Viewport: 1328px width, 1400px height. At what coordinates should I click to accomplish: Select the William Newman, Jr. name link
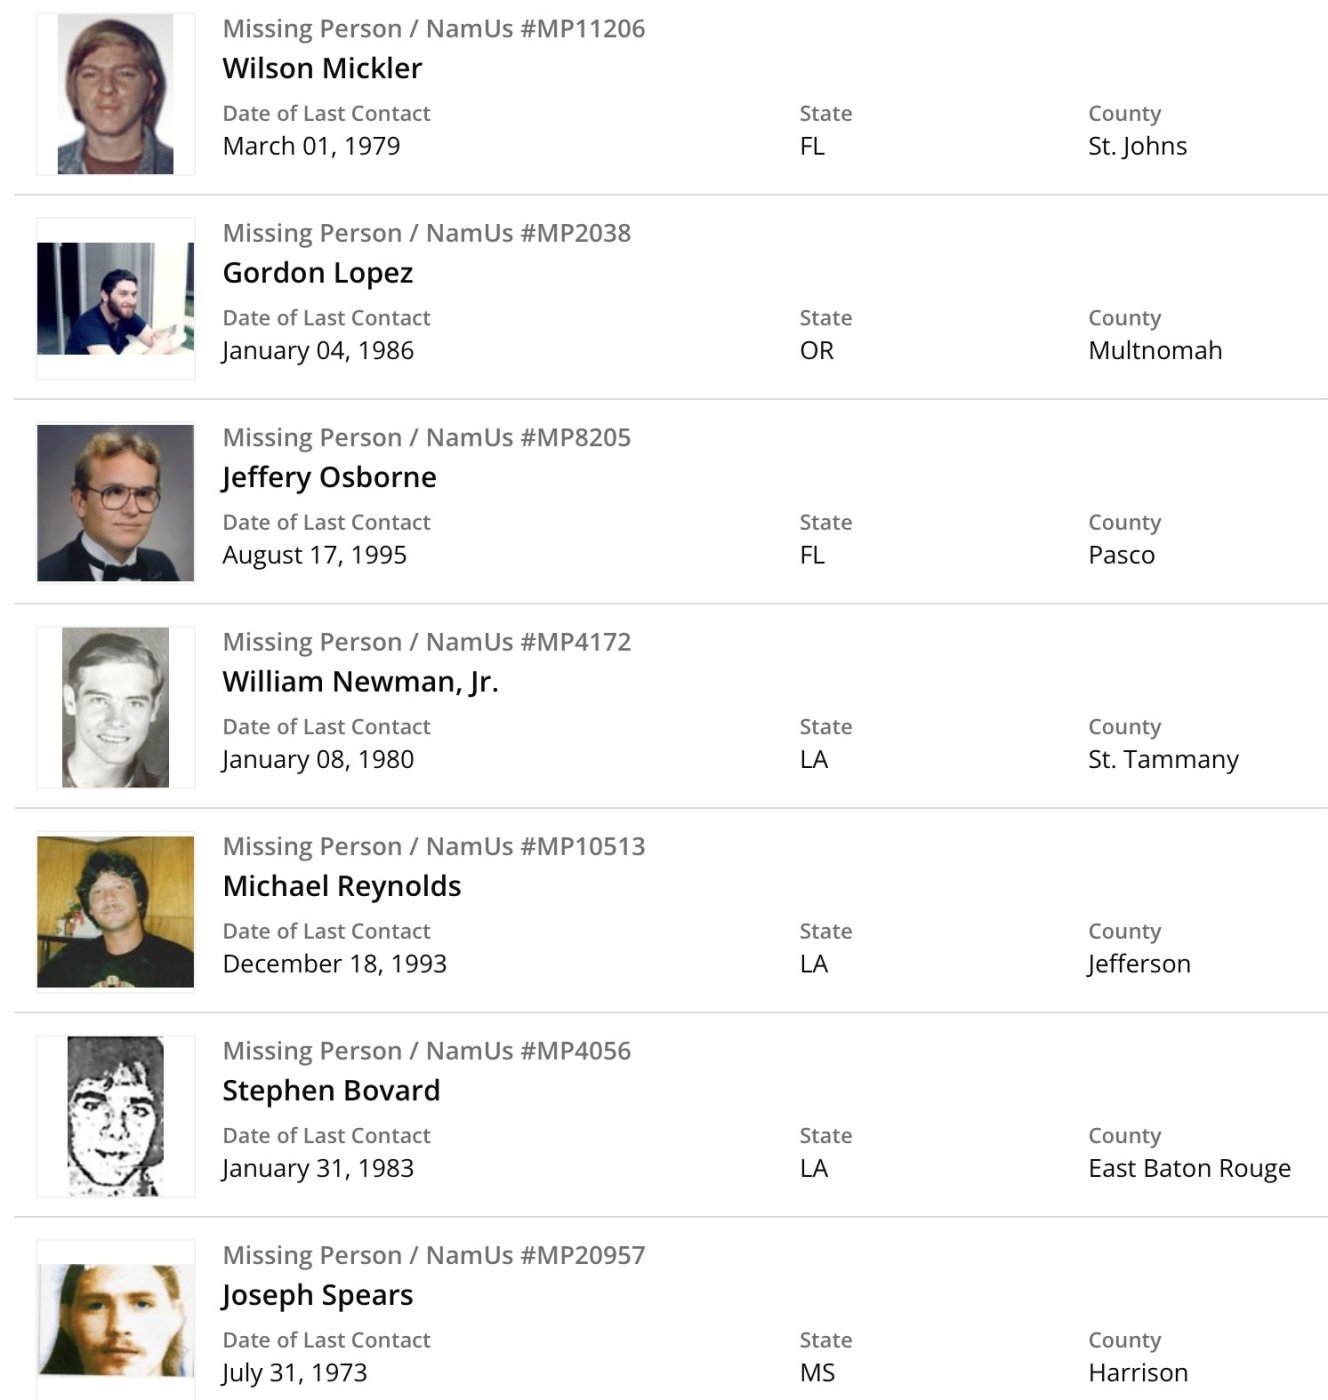(x=360, y=682)
